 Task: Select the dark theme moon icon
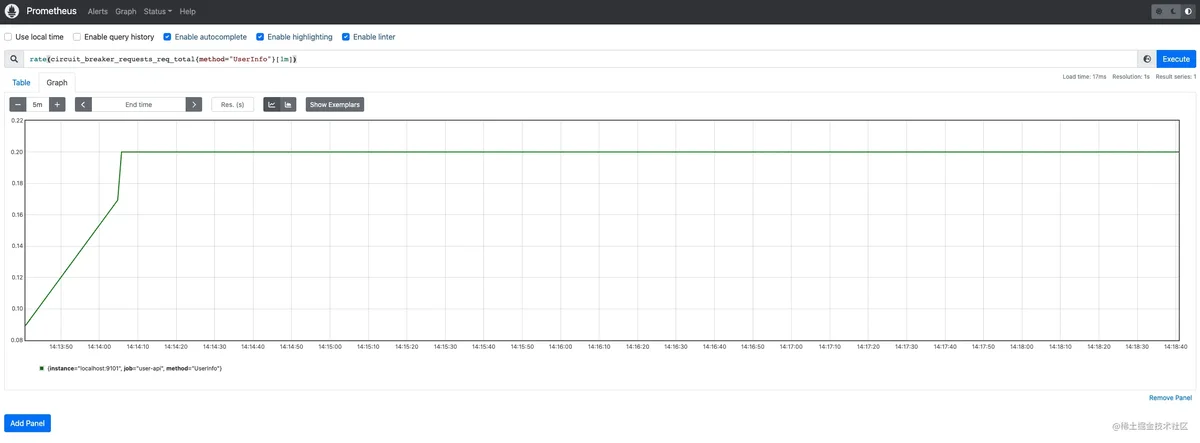[x=1172, y=11]
